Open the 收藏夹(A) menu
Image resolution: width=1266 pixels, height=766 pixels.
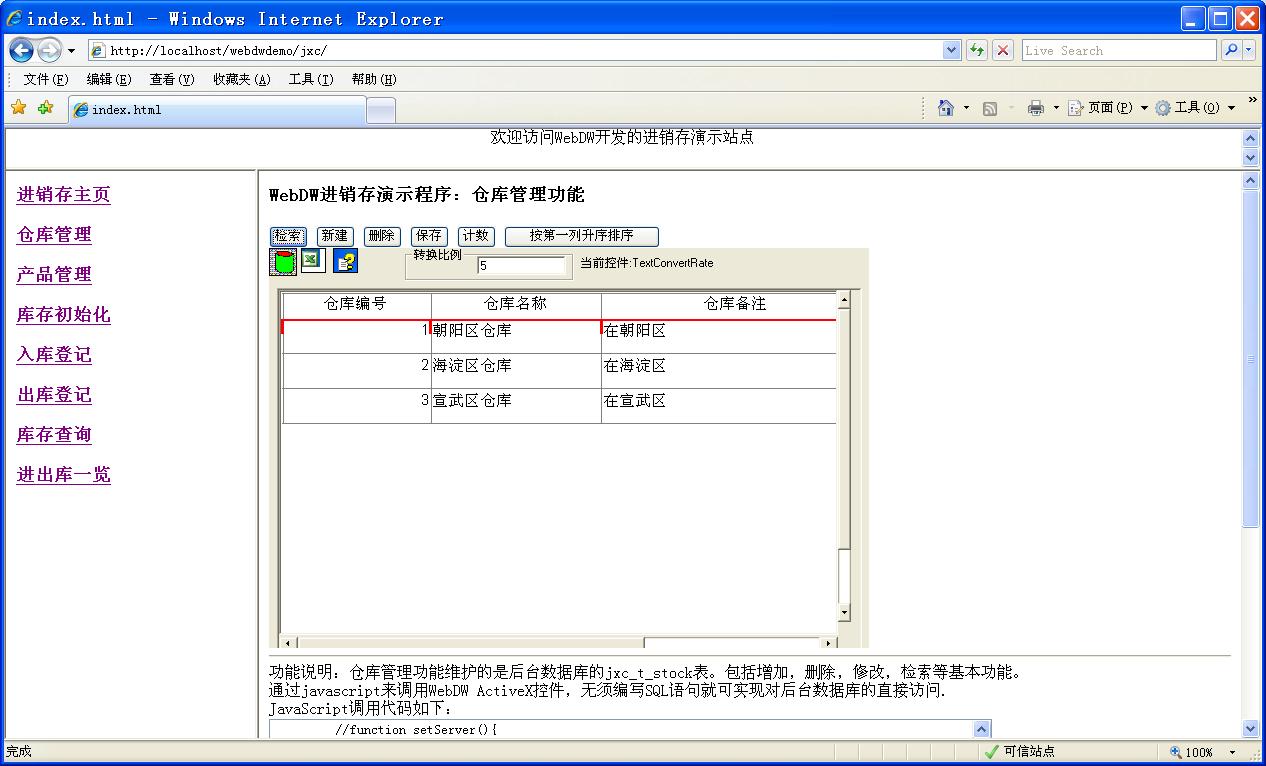coord(242,79)
